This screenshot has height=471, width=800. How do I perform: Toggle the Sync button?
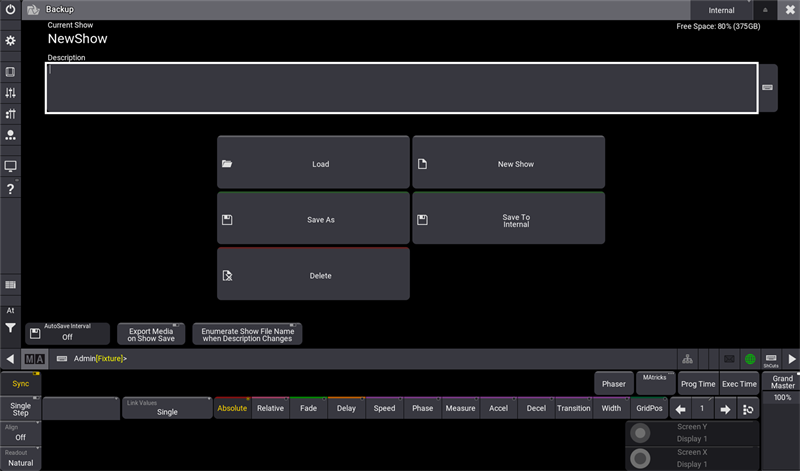tap(20, 383)
